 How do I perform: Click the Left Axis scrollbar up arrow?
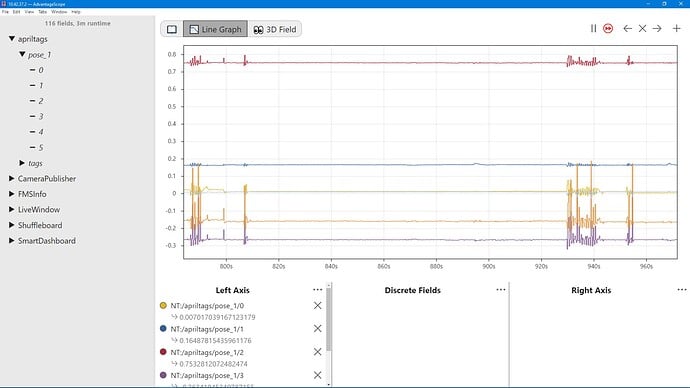tap(329, 286)
